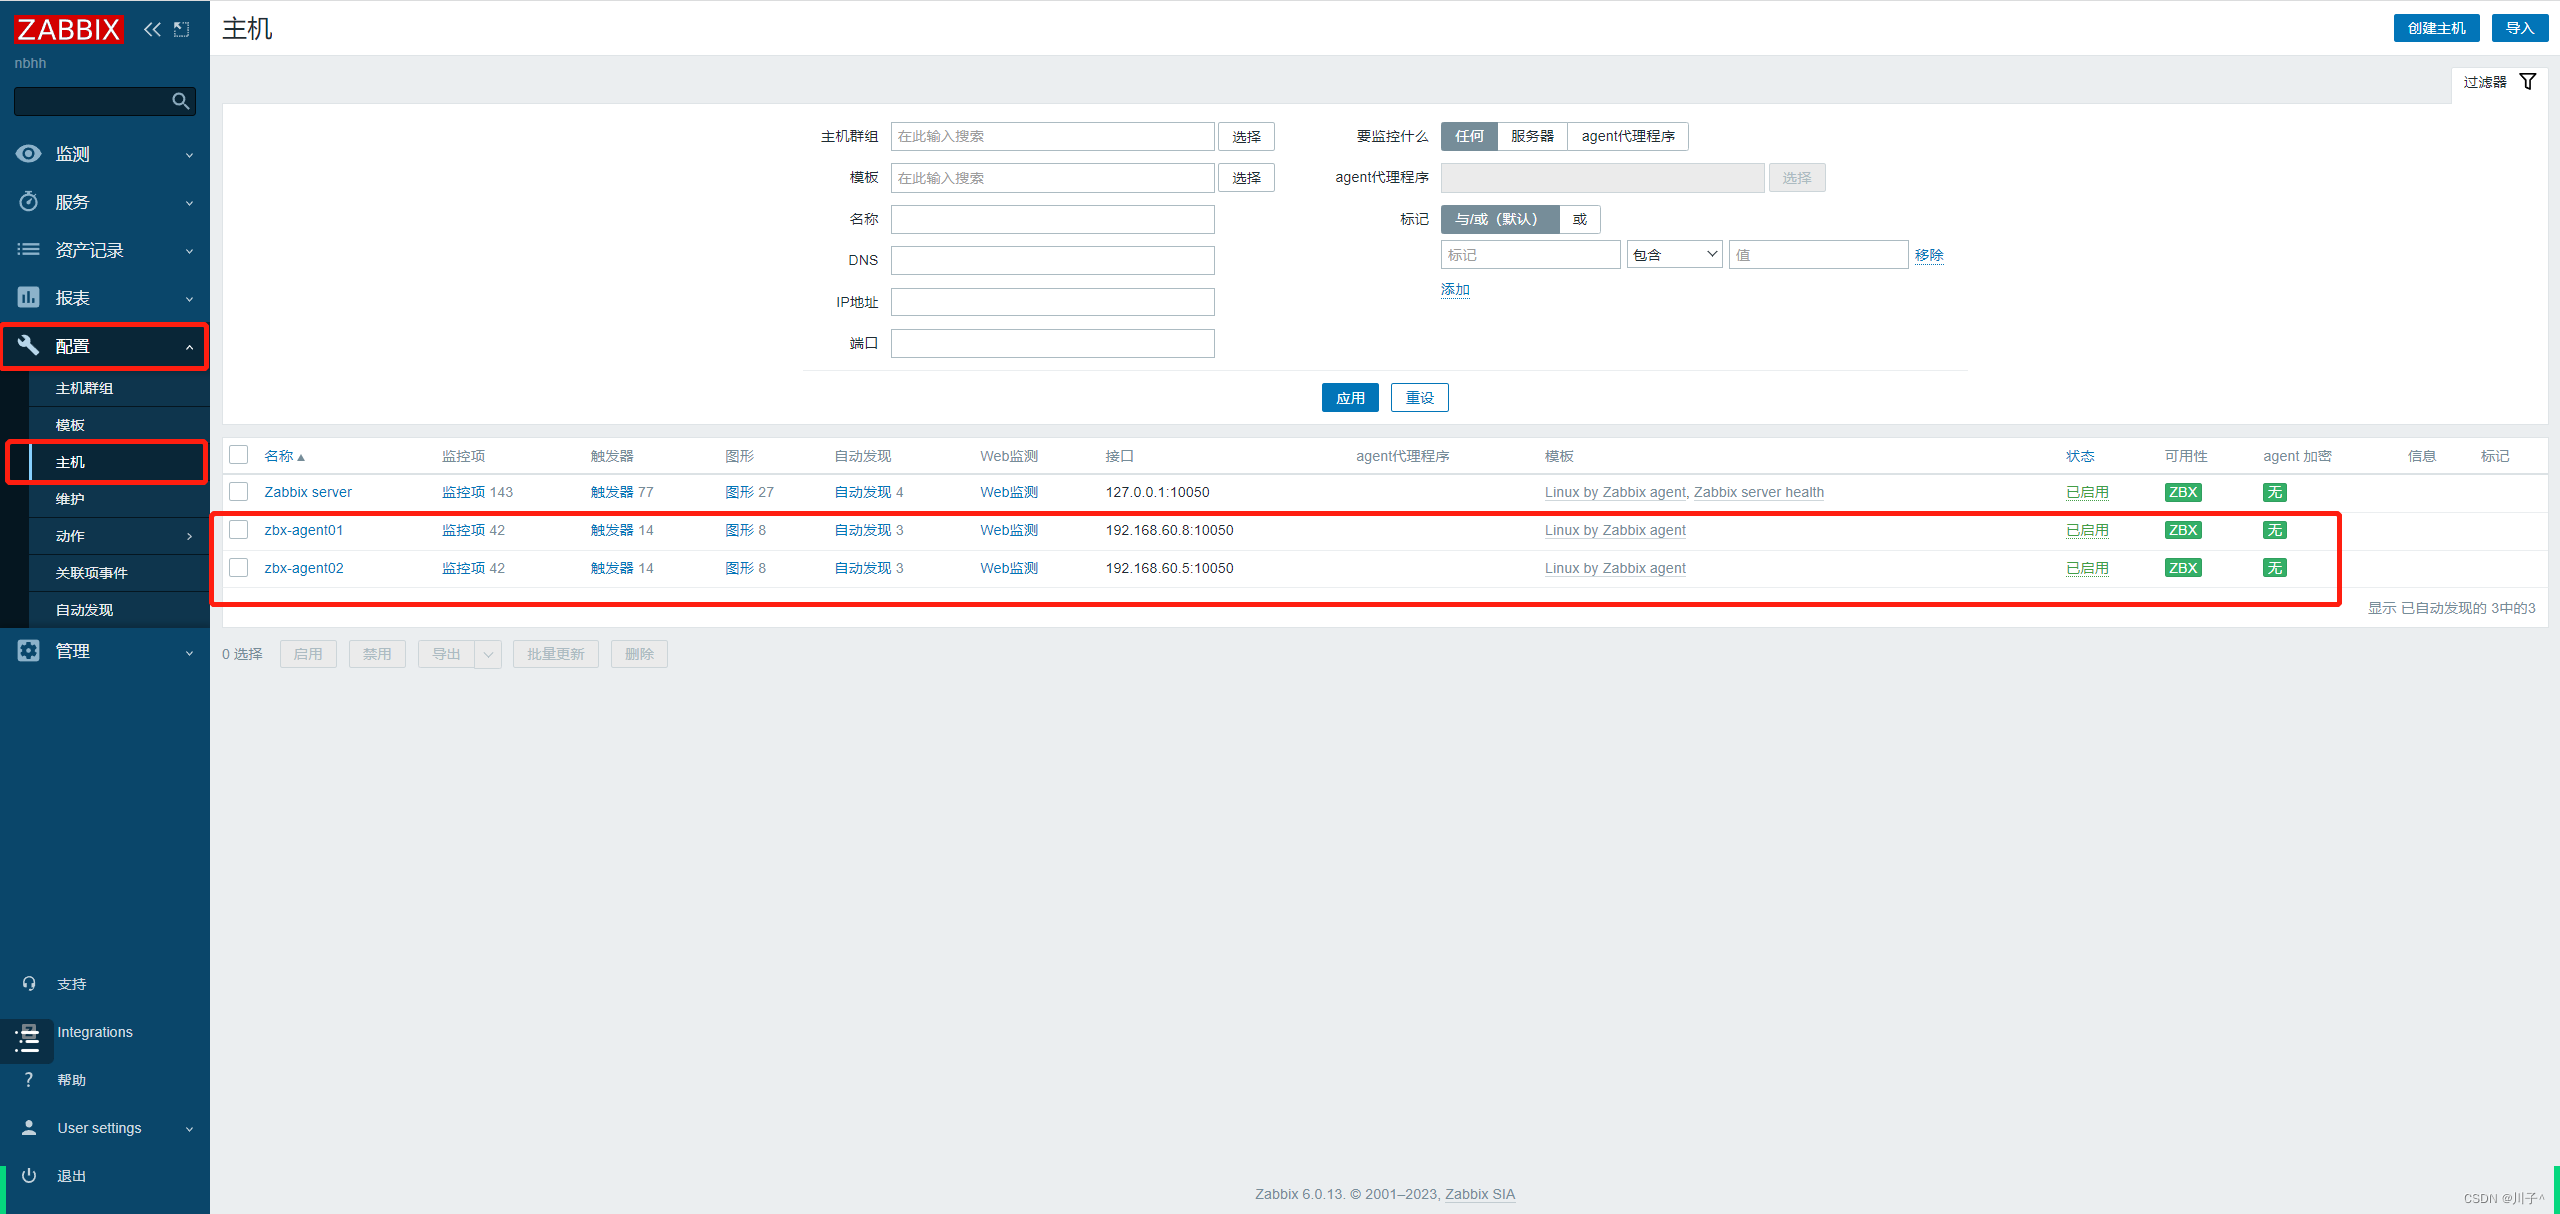This screenshot has width=2560, height=1214.
Task: Click ZBX availability badge for zbx-agent02
Action: pos(2182,568)
